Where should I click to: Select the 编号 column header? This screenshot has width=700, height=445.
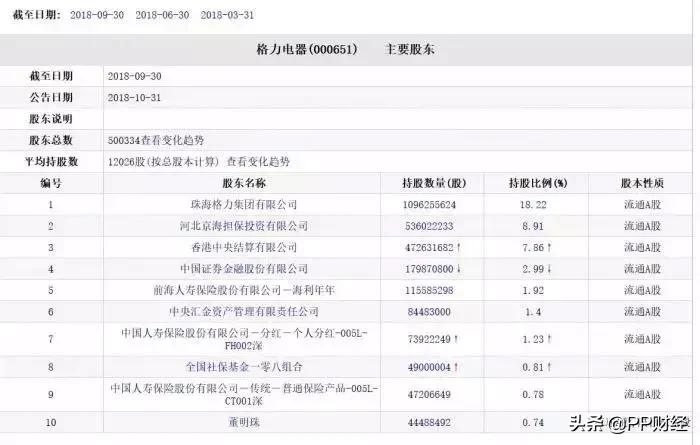[51, 183]
